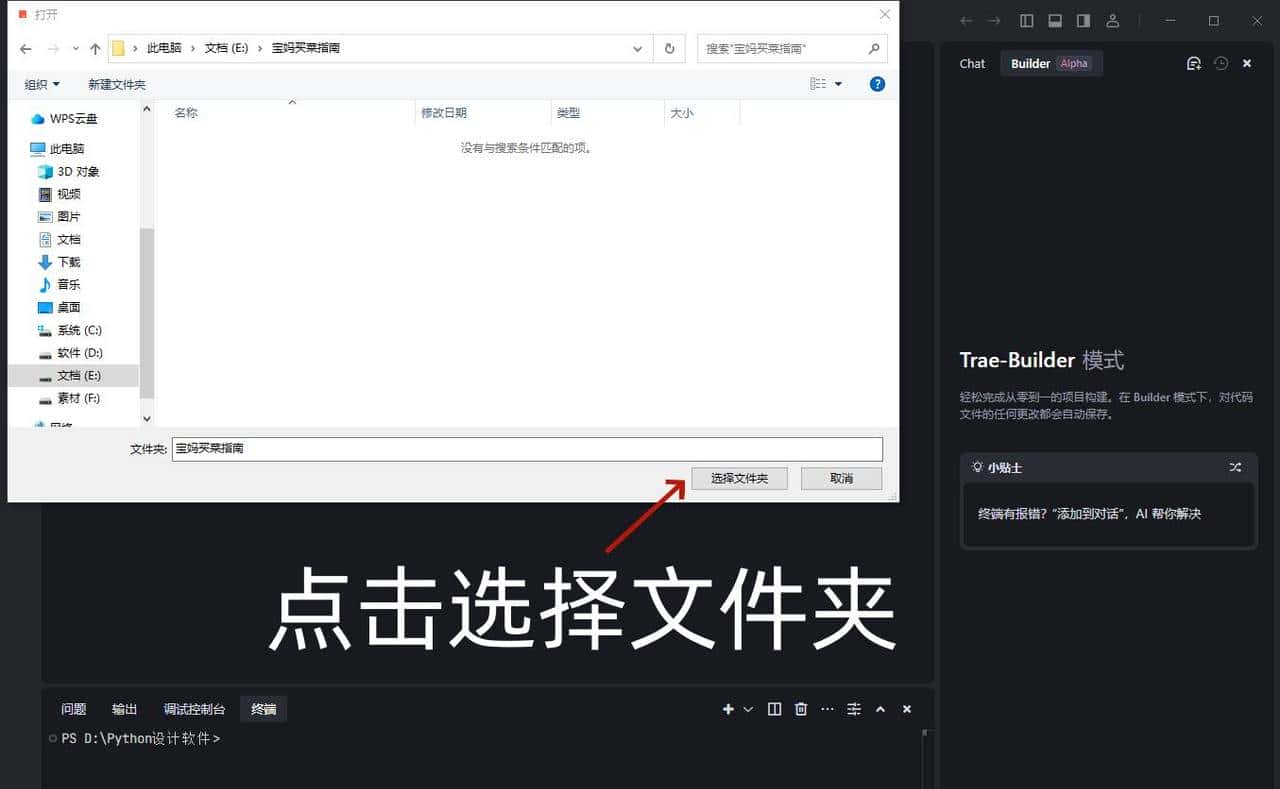Split the terminal panel
This screenshot has height=789, width=1280.
pyautogui.click(x=774, y=709)
